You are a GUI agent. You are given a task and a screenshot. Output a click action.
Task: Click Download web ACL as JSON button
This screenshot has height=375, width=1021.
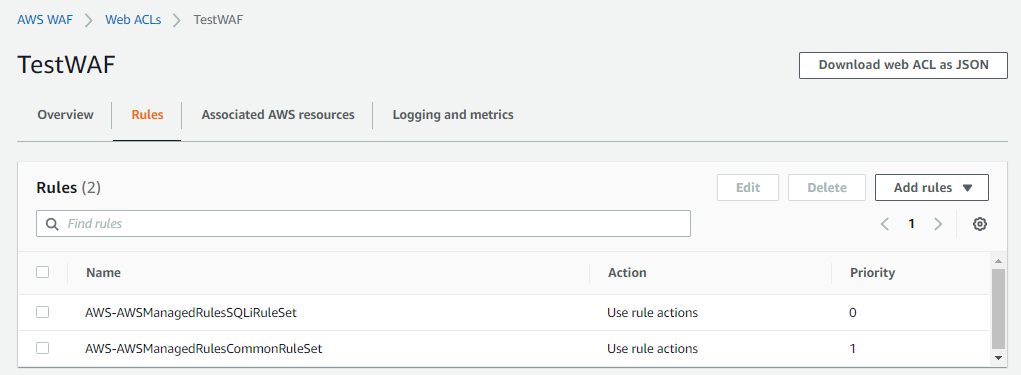[903, 65]
